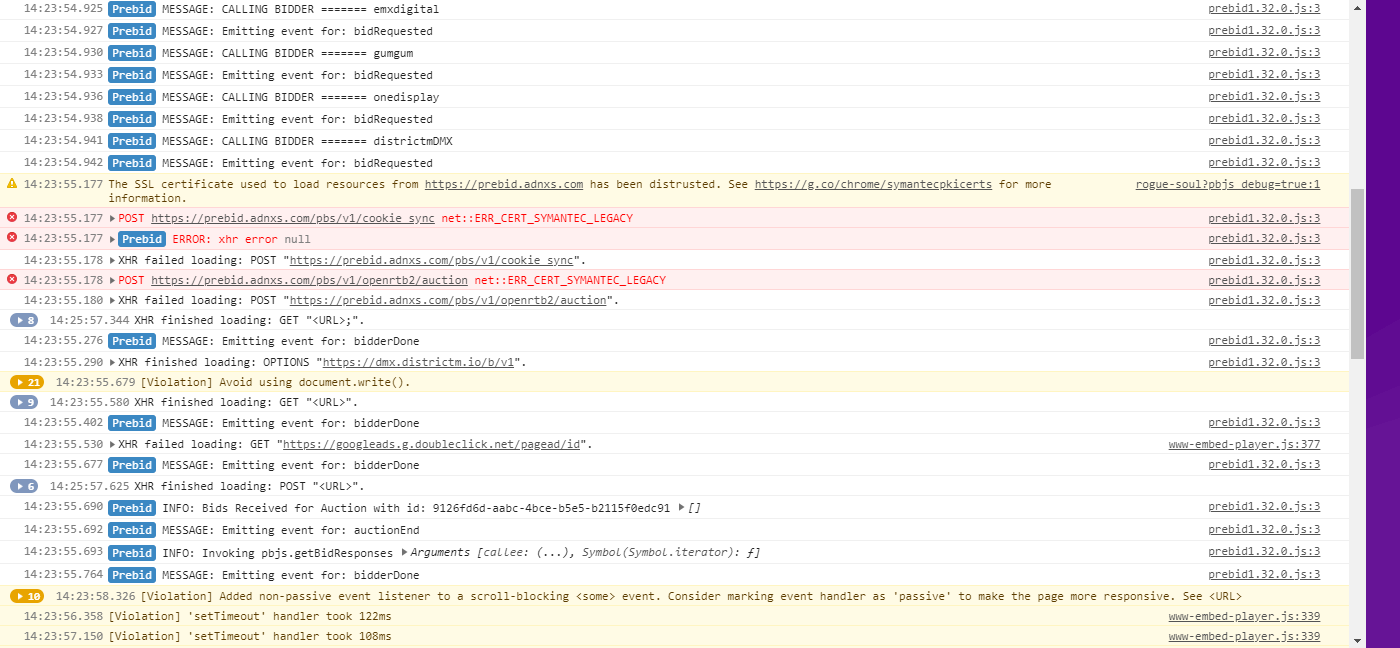
Task: Click the scrollbar up arrow
Action: click(1357, 7)
